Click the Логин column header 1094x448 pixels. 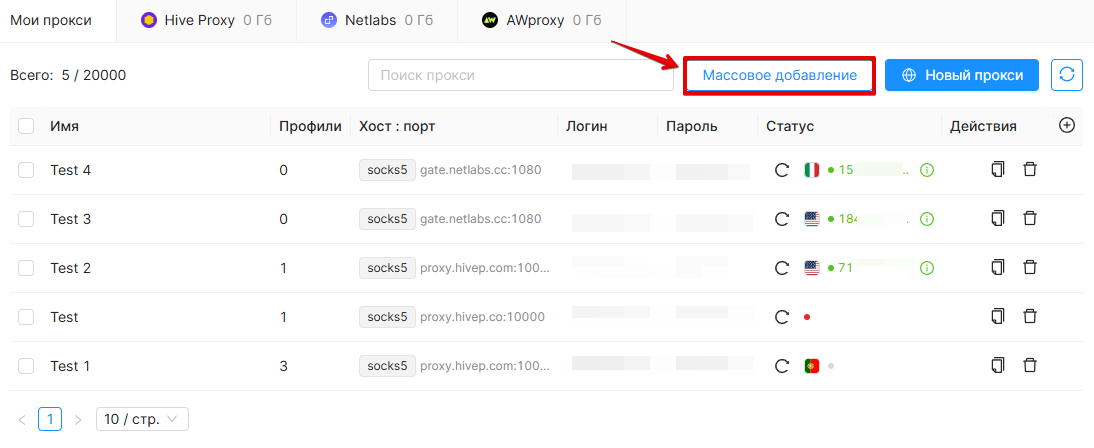pyautogui.click(x=587, y=126)
